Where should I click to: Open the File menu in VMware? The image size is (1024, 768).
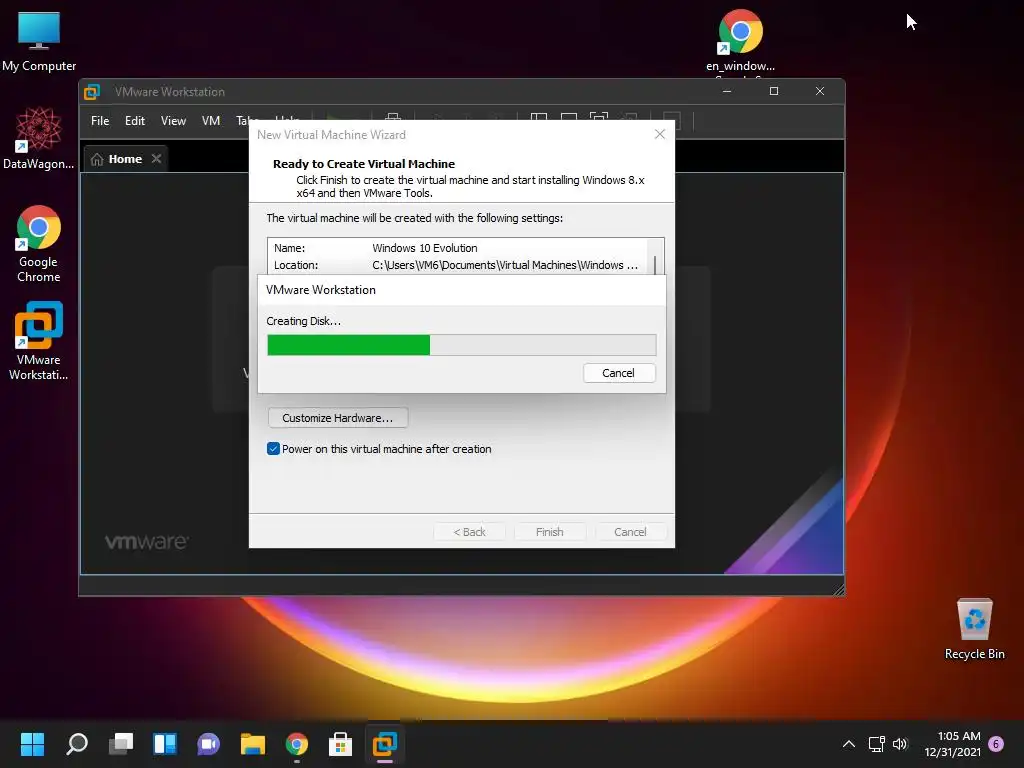coord(100,121)
